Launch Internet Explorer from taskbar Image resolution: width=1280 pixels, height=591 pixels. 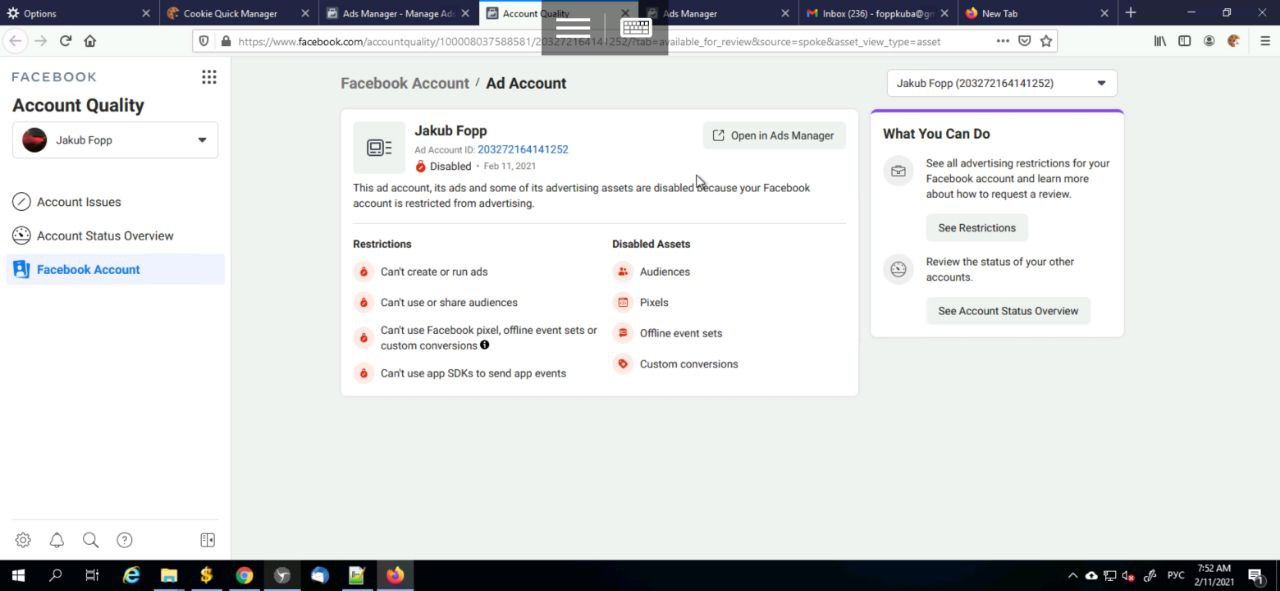click(131, 575)
